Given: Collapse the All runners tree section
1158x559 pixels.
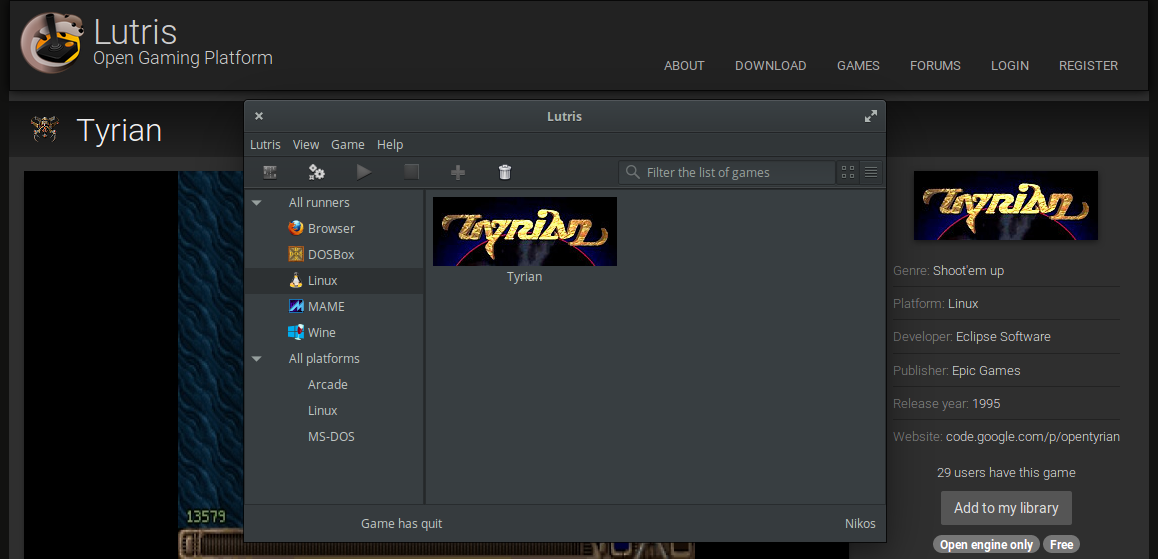Looking at the screenshot, I should [256, 202].
